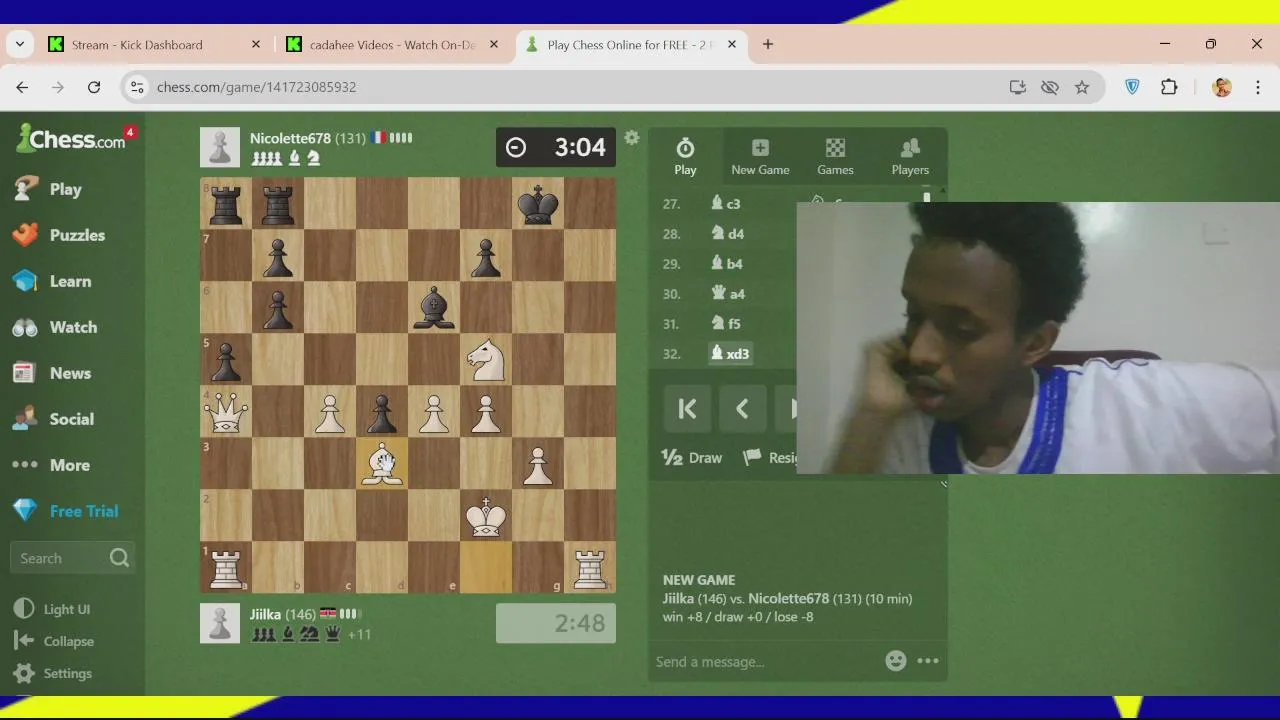This screenshot has width=1280, height=720.
Task: Open the tab search dropdown
Action: tap(20, 44)
